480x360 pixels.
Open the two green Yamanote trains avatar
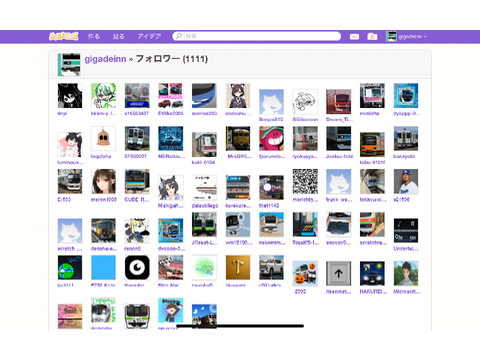(204, 225)
